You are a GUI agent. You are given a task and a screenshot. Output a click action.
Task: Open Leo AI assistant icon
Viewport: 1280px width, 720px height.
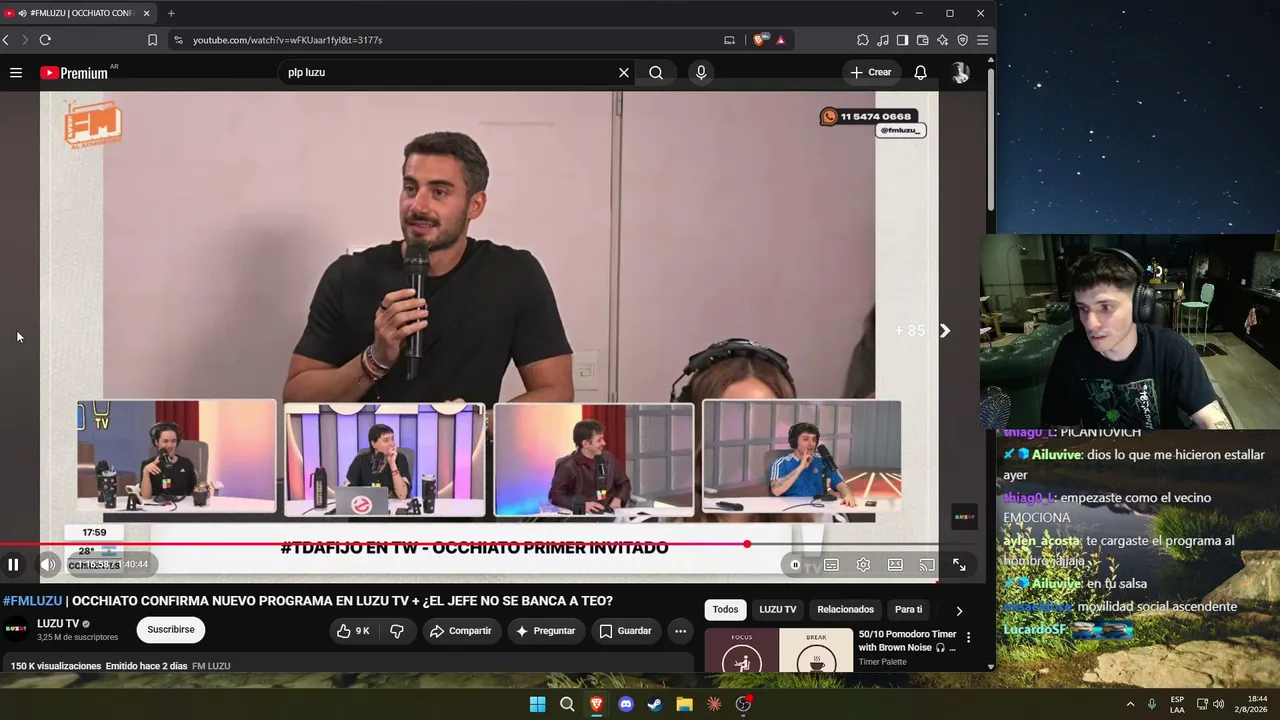(x=942, y=40)
